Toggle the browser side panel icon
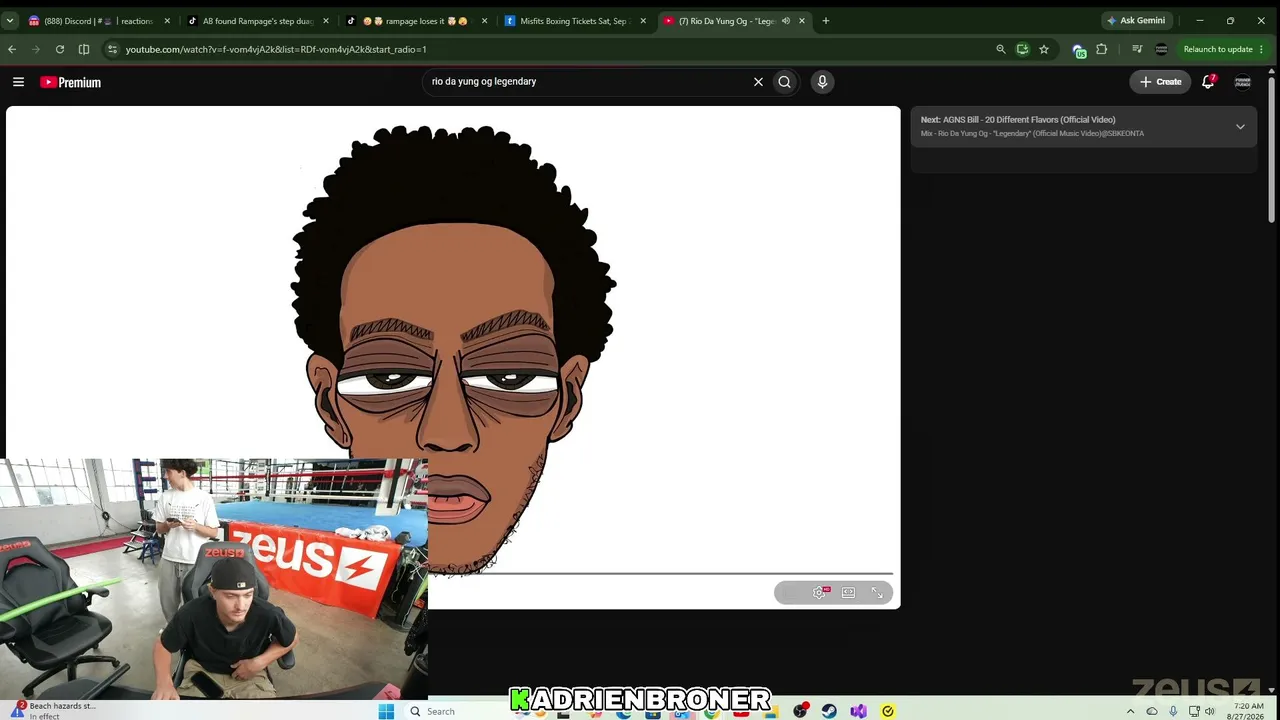Image resolution: width=1280 pixels, height=720 pixels. [x=84, y=49]
